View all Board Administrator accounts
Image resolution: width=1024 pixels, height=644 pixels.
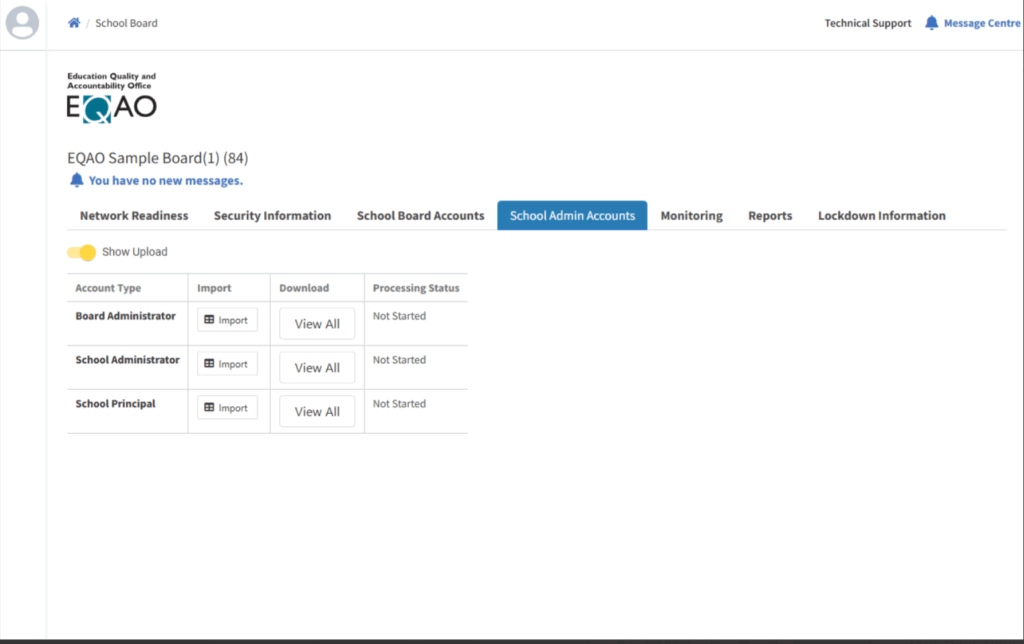coord(317,324)
